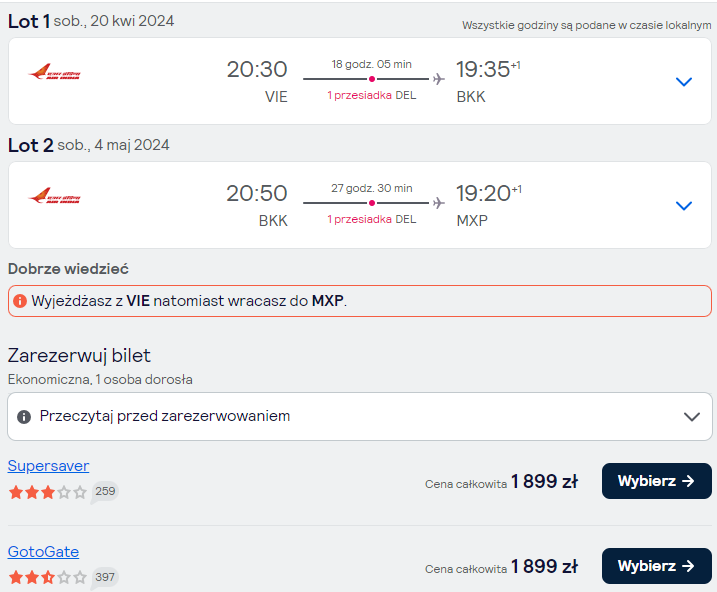Click the airplane icon in the Lot 1 route line
717x592 pixels.
pos(439,79)
